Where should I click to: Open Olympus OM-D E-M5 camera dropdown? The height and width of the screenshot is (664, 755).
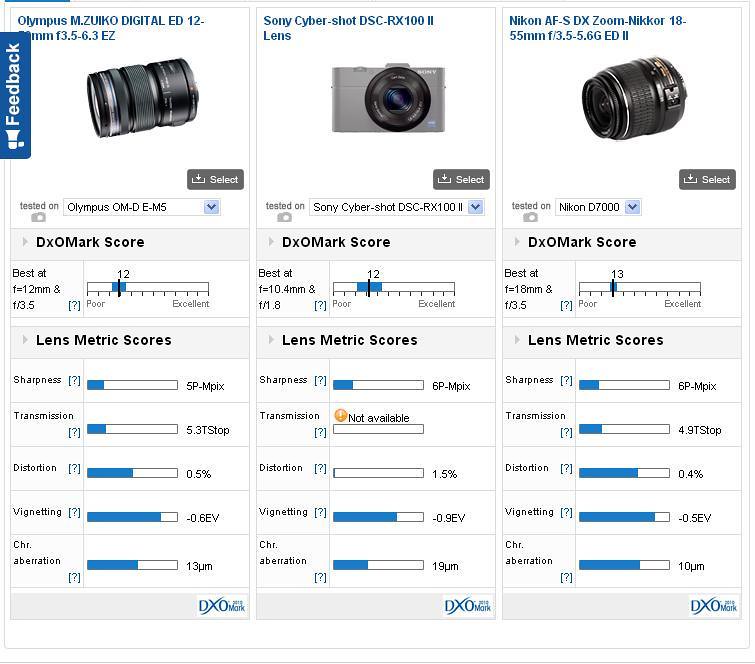[x=142, y=207]
